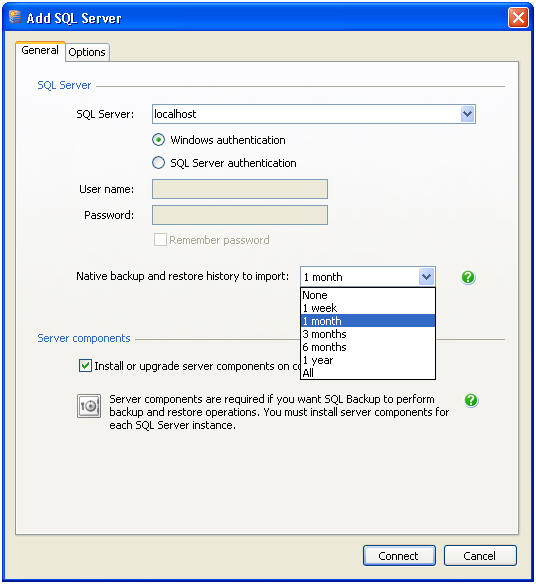
Task: Choose 1 week from the history list
Action: click(x=368, y=308)
